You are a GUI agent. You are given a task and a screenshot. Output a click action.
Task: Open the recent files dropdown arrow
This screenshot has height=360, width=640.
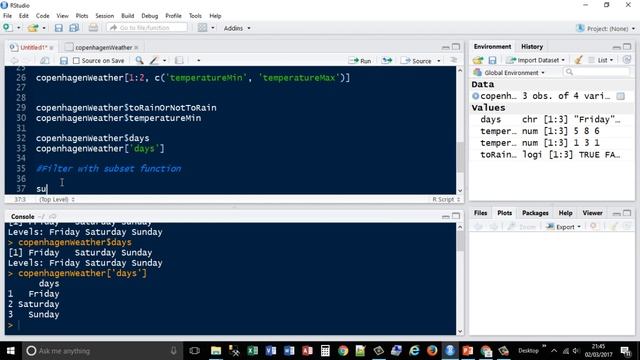click(44, 28)
